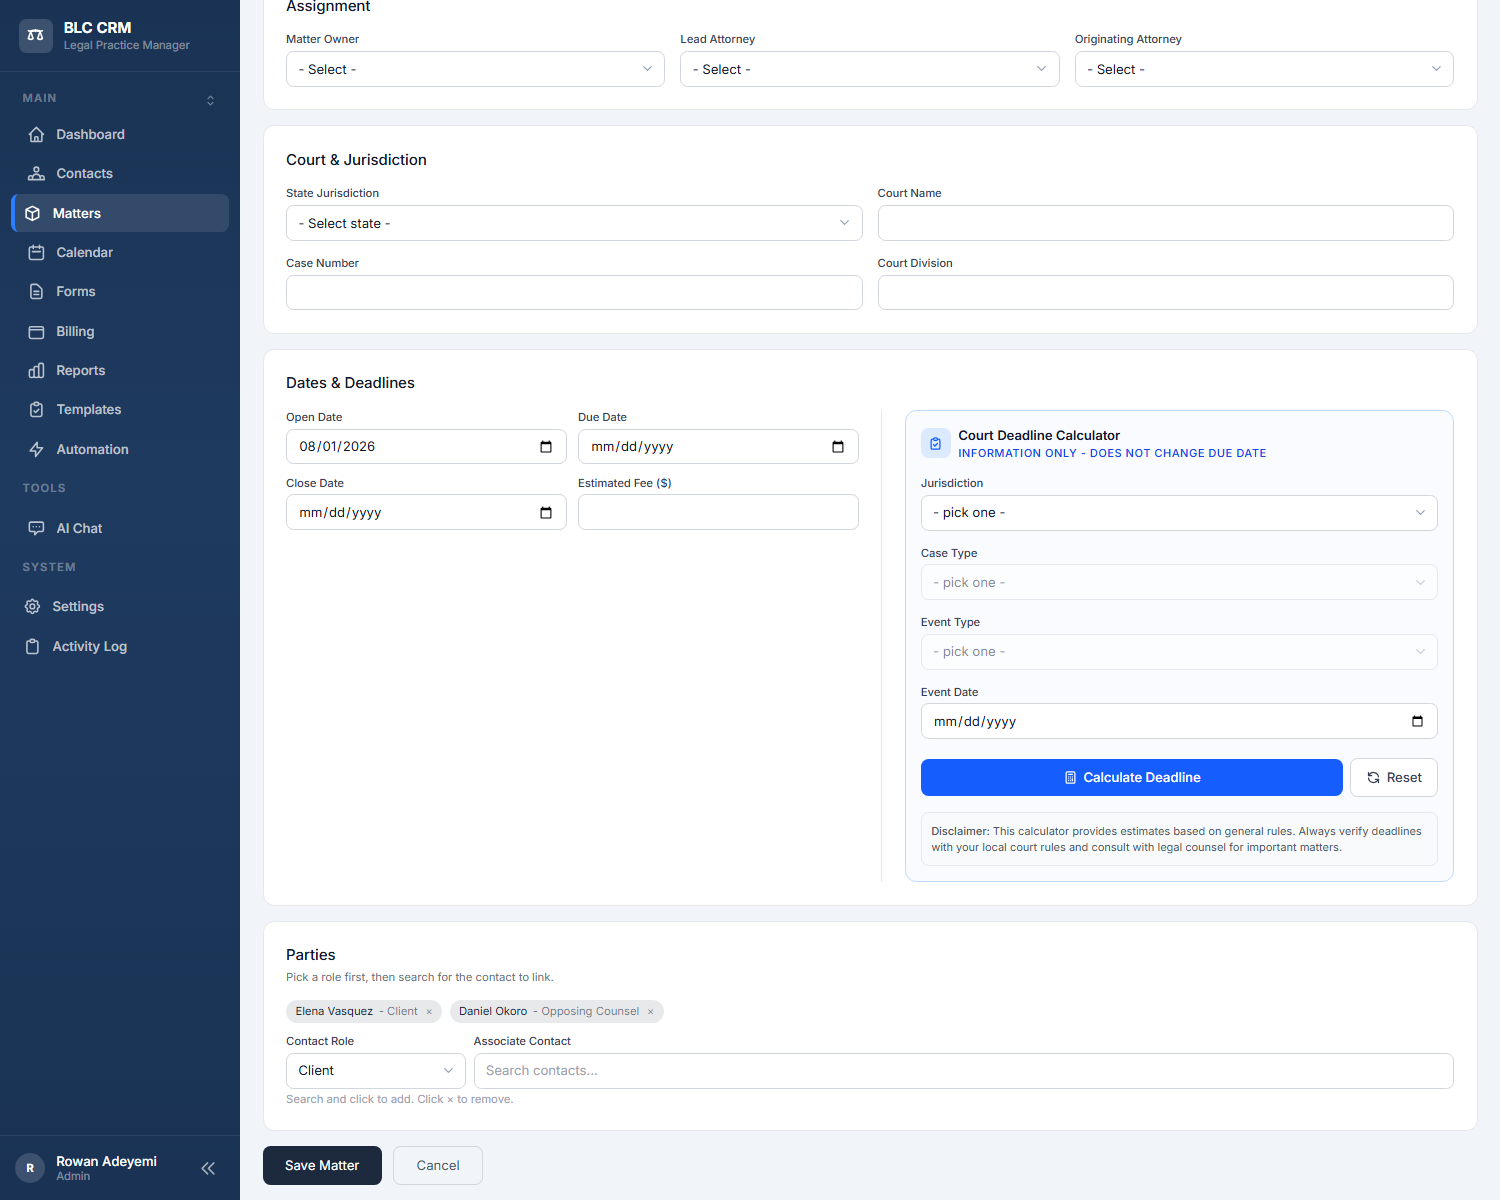Open the Matter Owner dropdown
This screenshot has height=1200, width=1500.
click(x=475, y=69)
